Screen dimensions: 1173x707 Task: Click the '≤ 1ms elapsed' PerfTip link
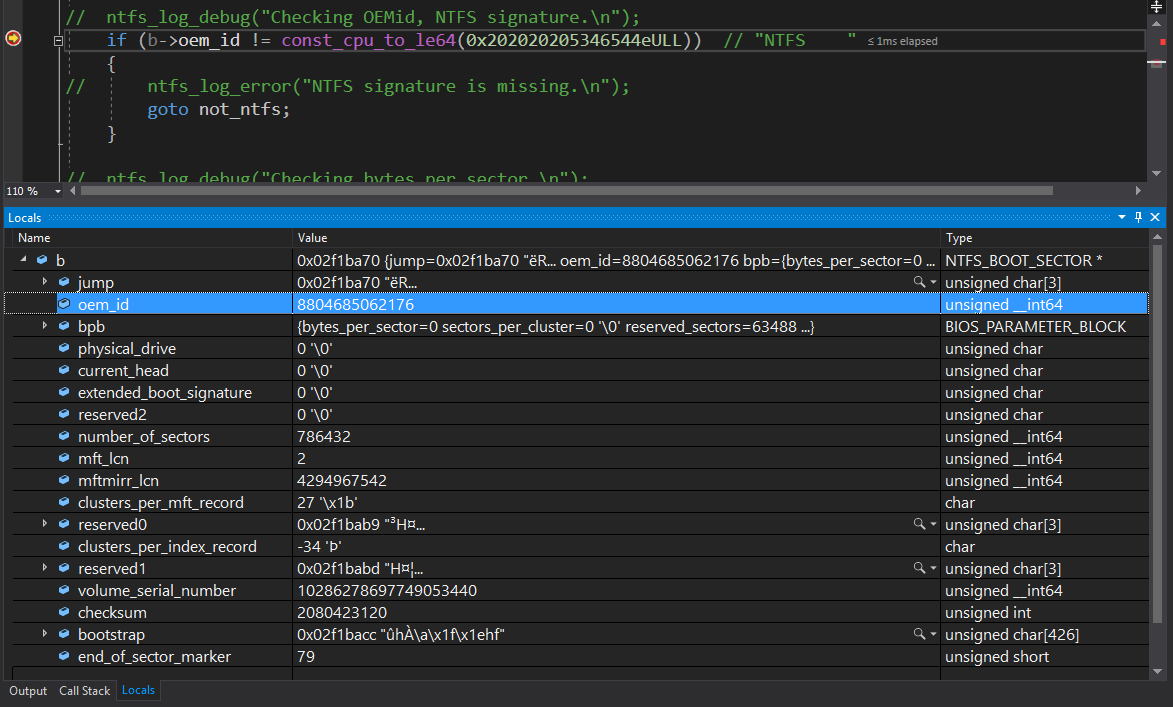tap(902, 41)
